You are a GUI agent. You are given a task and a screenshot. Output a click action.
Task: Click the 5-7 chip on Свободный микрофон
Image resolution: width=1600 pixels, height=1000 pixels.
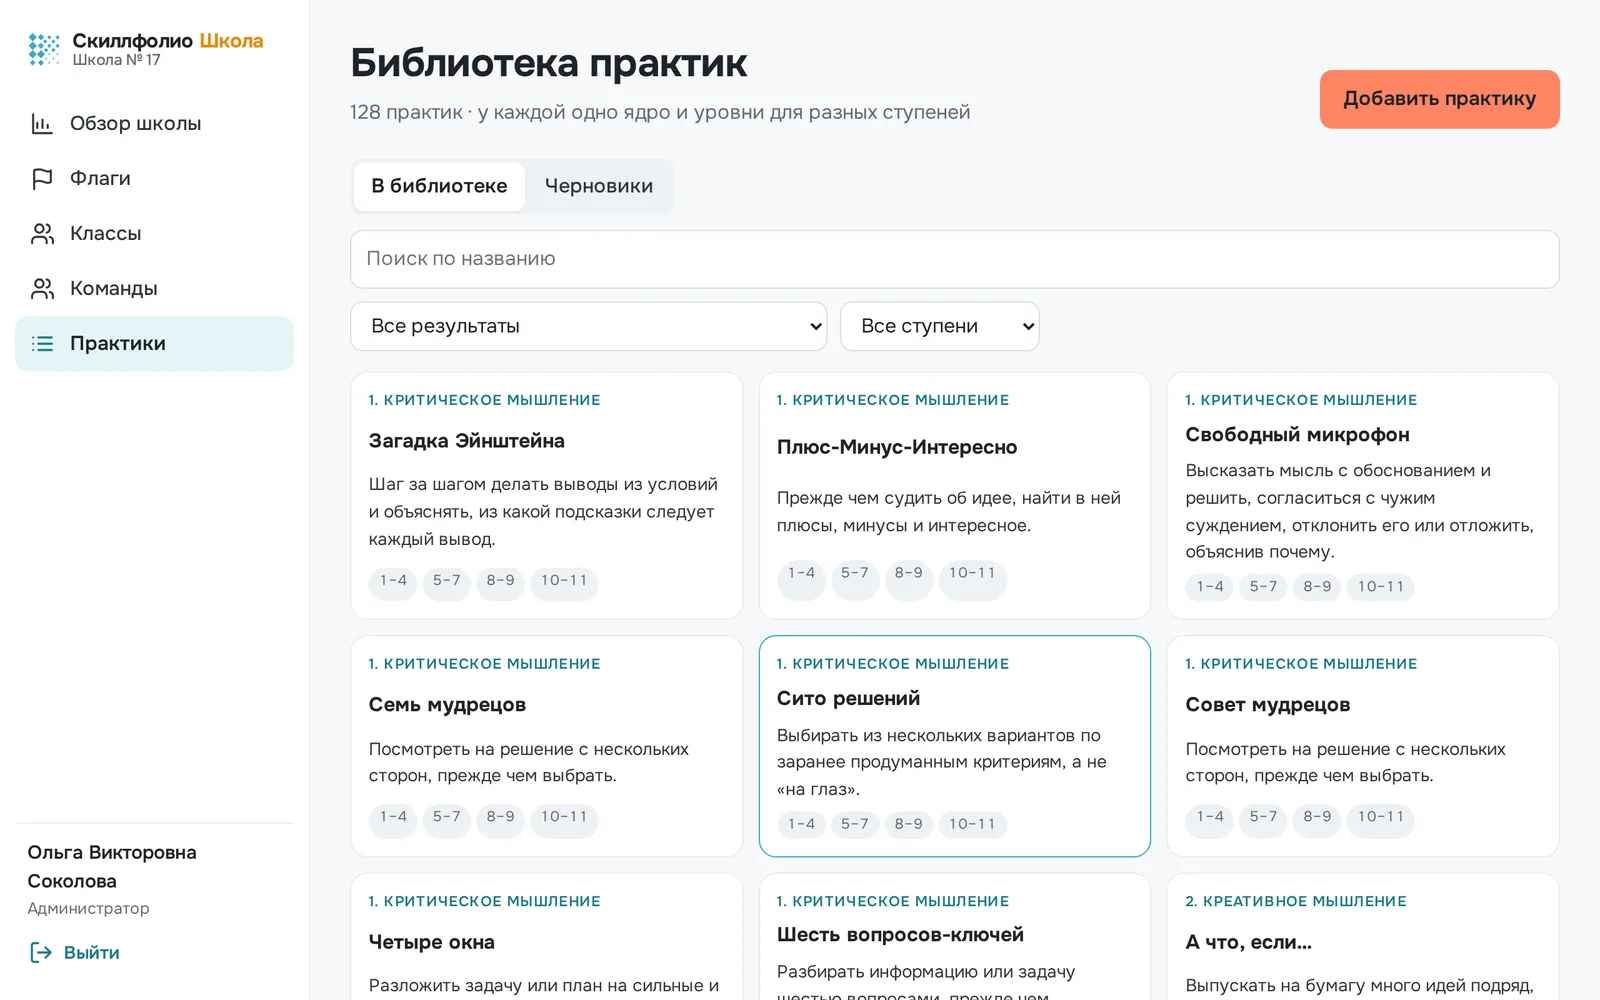pos(1263,587)
